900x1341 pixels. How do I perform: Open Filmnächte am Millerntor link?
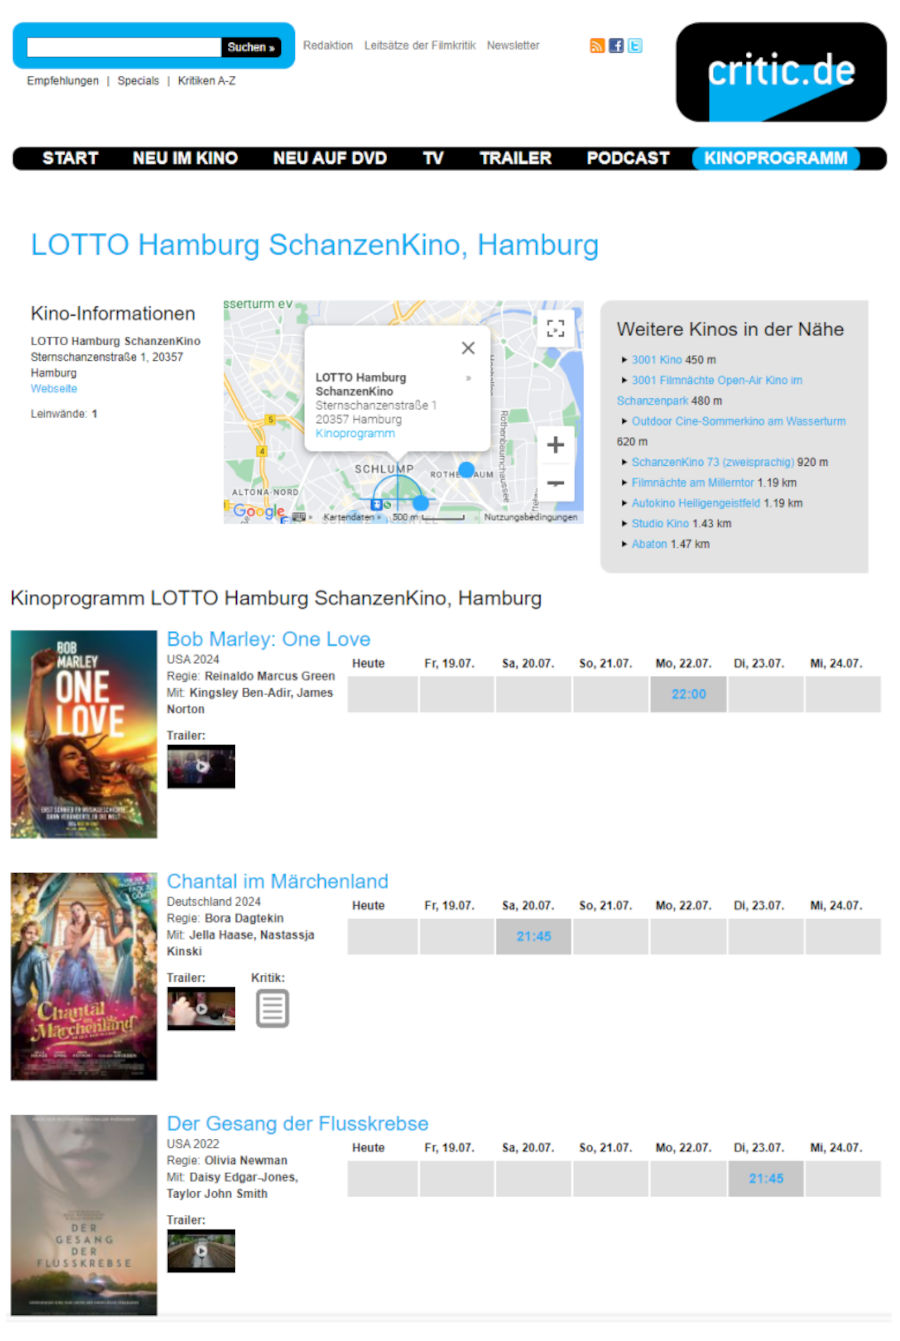pyautogui.click(x=693, y=483)
